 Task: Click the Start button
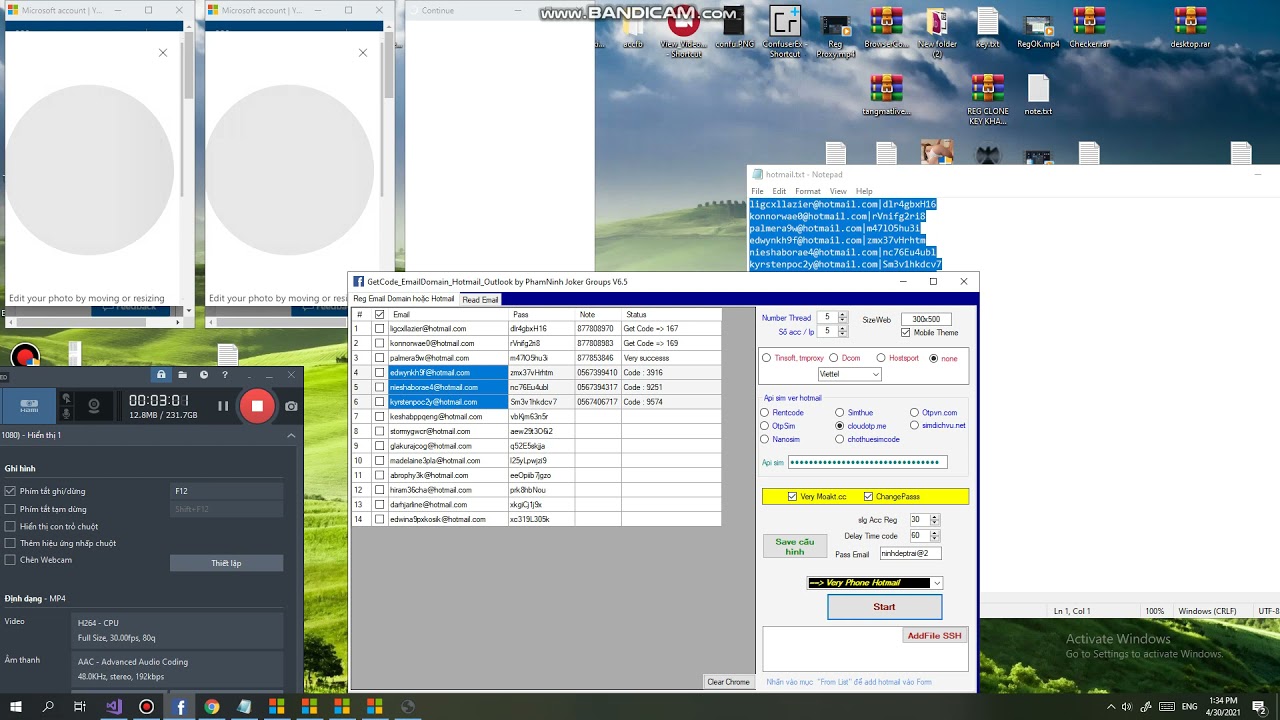(x=884, y=607)
